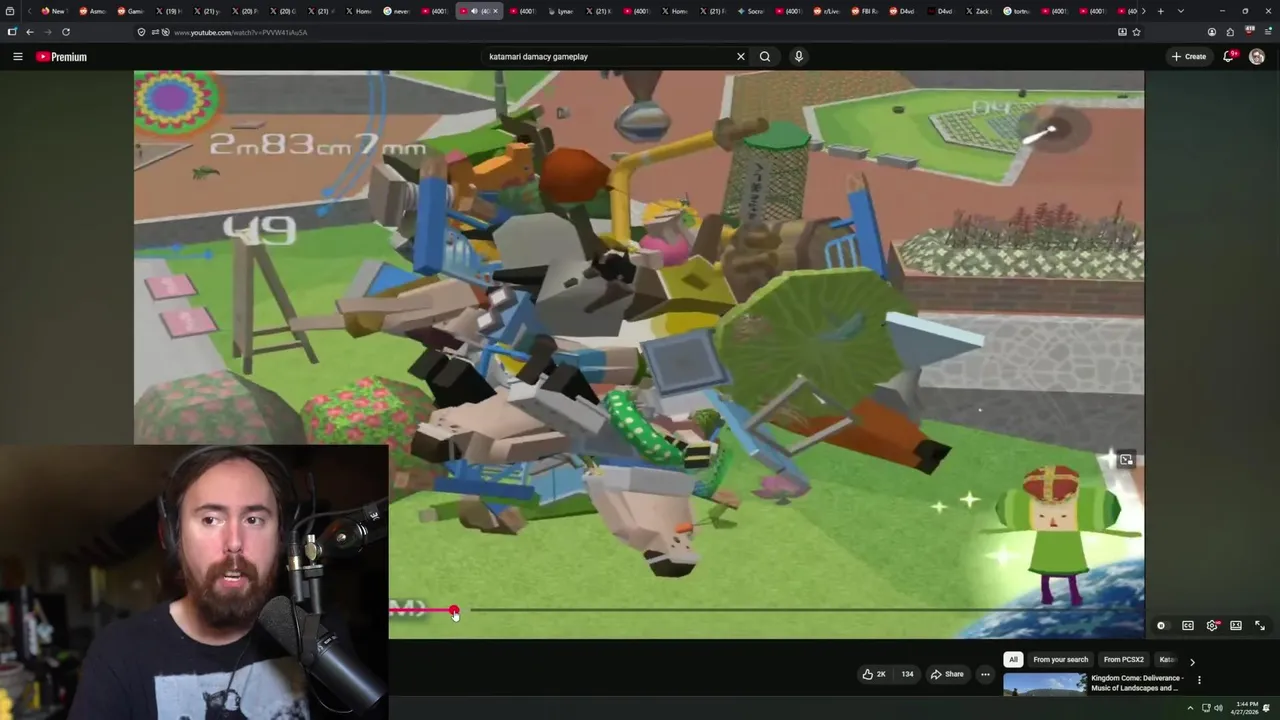Run search with the magnifying glass button
Screen dimensions: 1280x720
pos(765,57)
